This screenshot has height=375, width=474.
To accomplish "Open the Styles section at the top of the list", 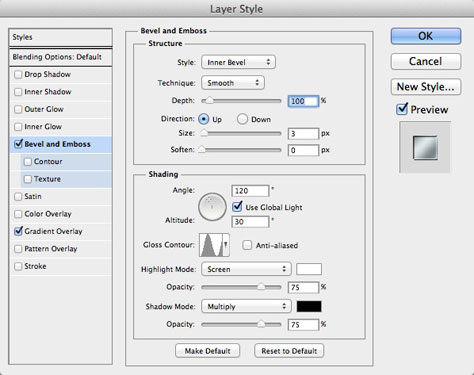I will coord(60,37).
